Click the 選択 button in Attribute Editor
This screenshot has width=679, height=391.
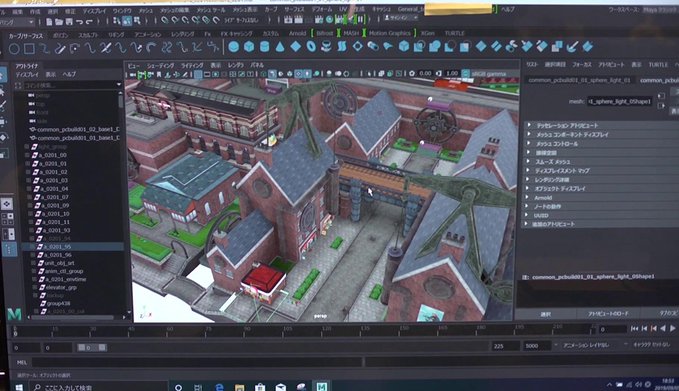tap(546, 314)
